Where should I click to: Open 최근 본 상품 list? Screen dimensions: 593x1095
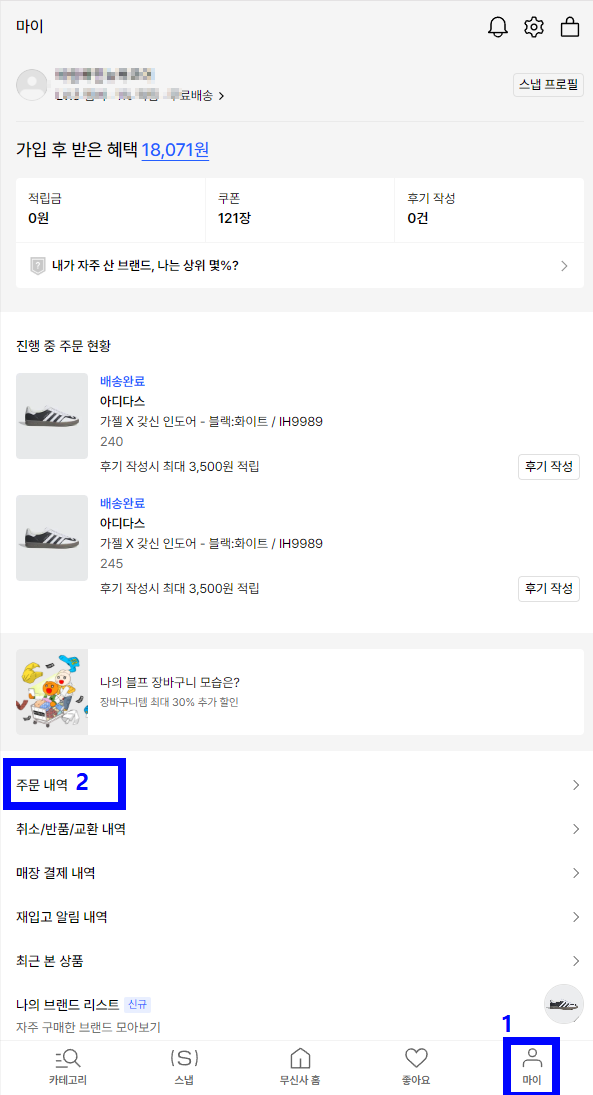pyautogui.click(x=296, y=960)
